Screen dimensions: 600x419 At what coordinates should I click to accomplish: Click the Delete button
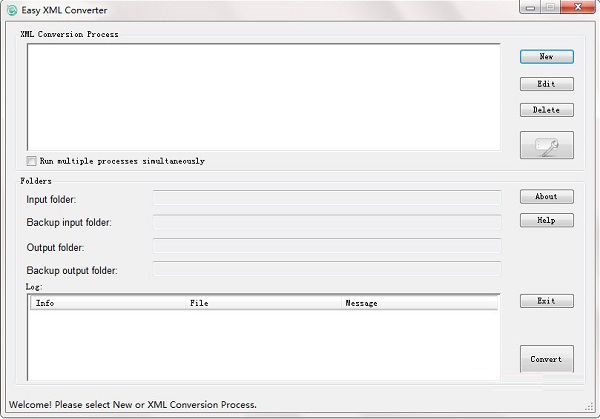pos(546,110)
